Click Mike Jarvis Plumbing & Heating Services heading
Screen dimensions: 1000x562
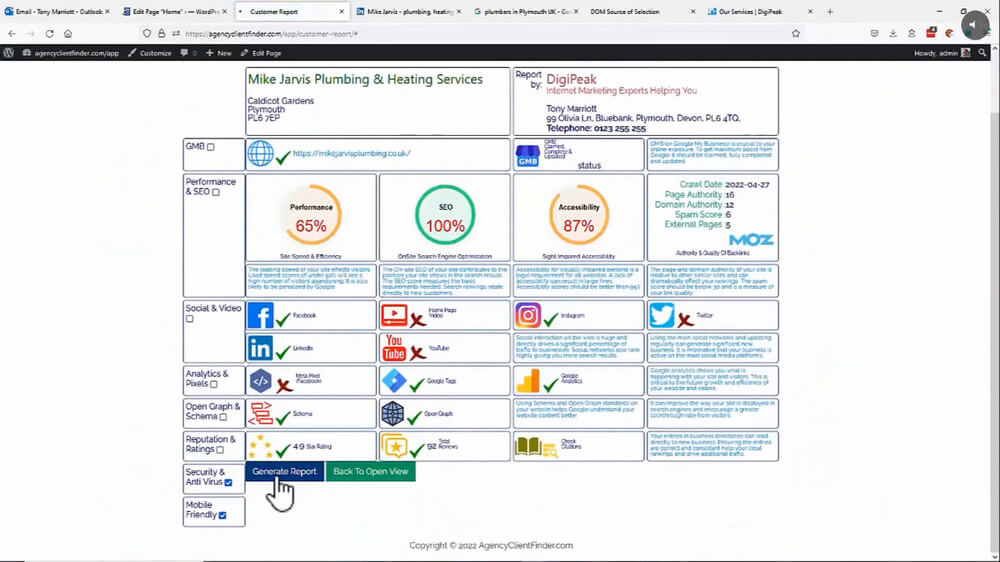365,80
